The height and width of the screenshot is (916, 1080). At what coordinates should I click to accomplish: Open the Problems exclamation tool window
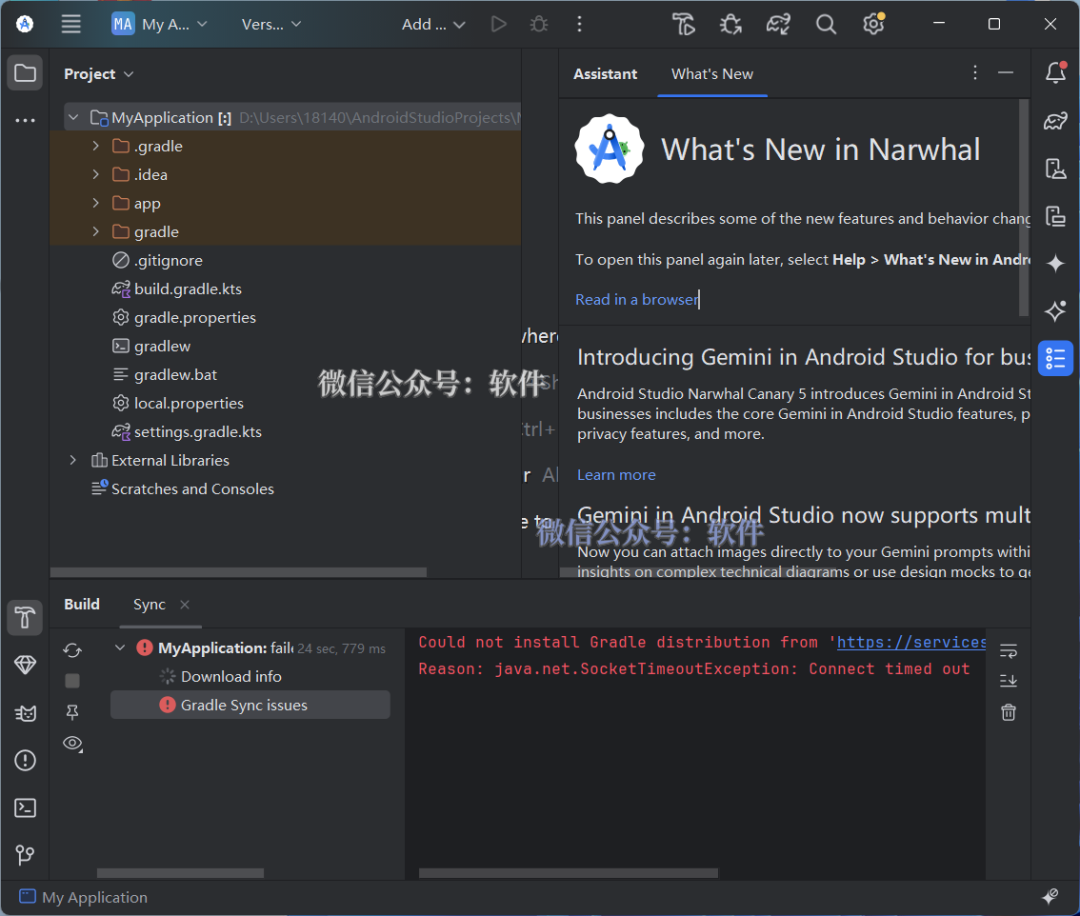pos(25,760)
